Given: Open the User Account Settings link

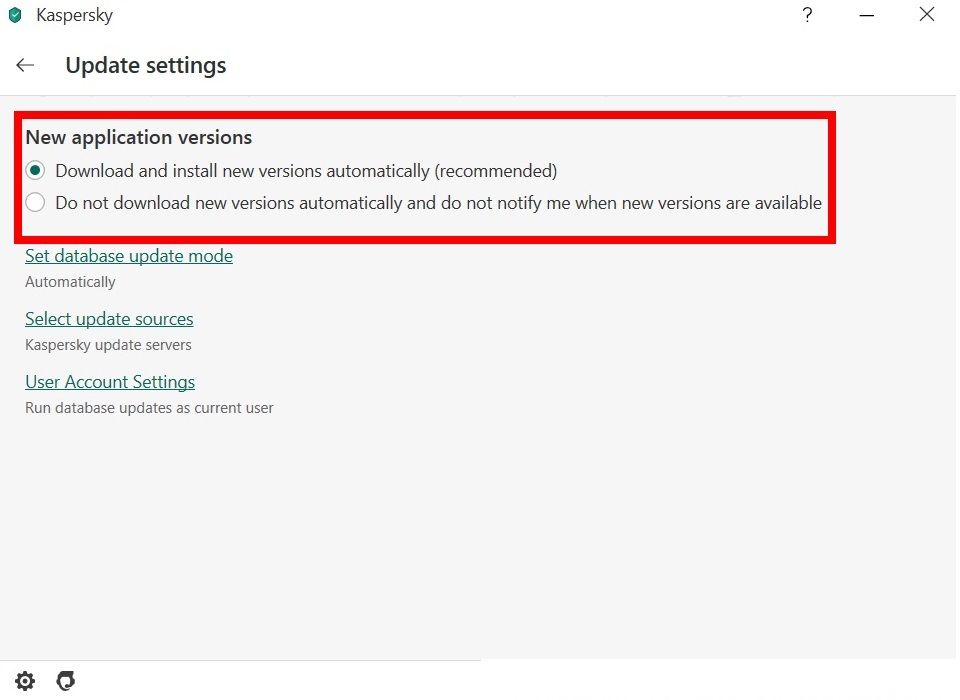Looking at the screenshot, I should (x=110, y=382).
